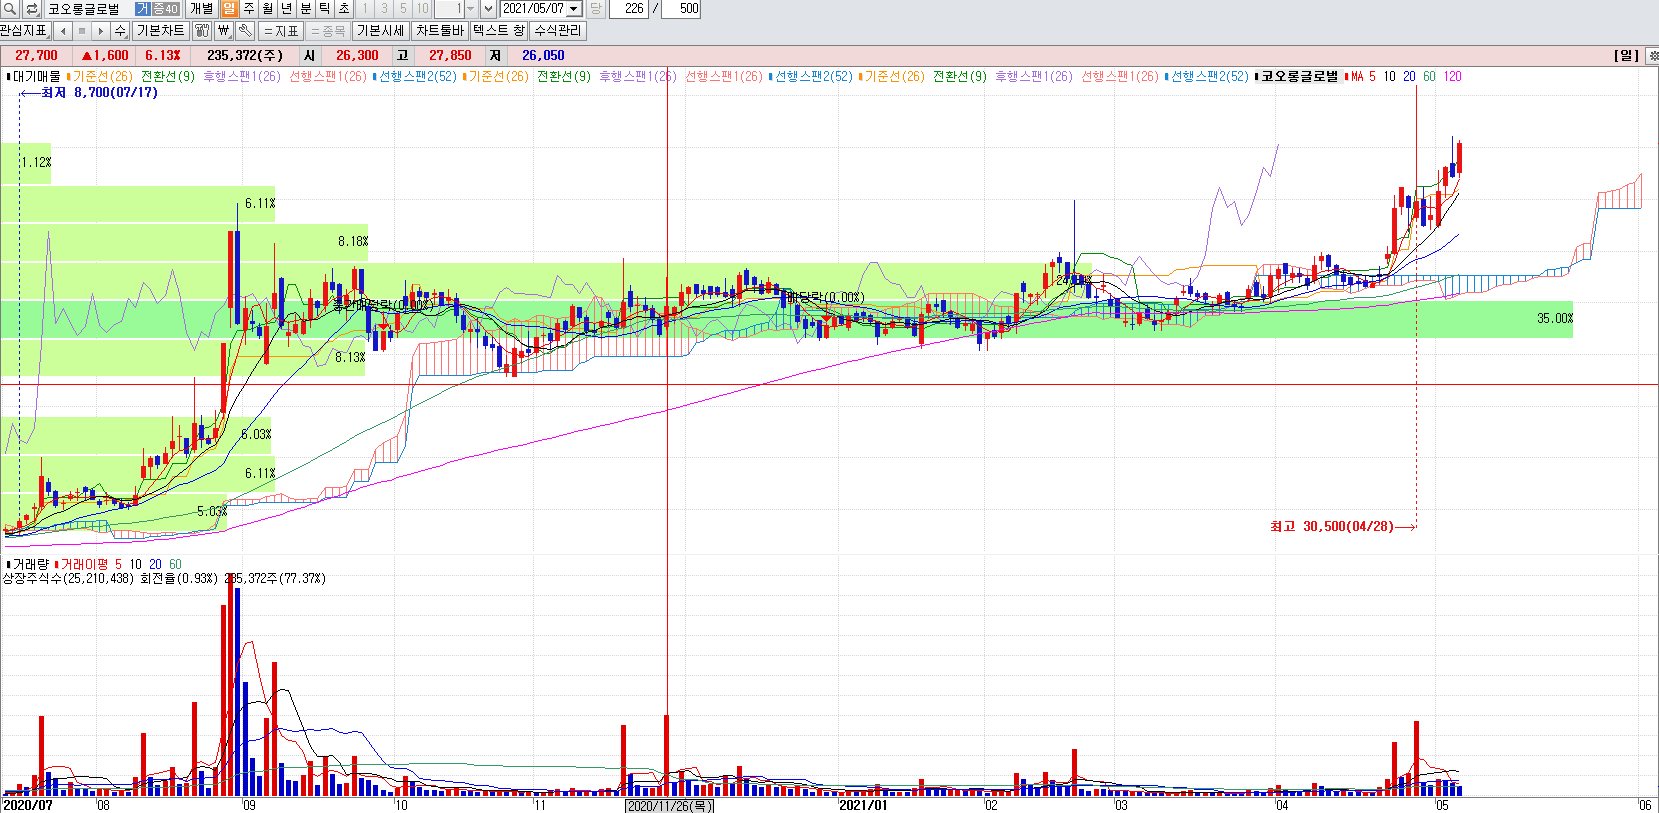Expand the 관심지표 indicator list
This screenshot has height=813, width=1659.
(25, 31)
